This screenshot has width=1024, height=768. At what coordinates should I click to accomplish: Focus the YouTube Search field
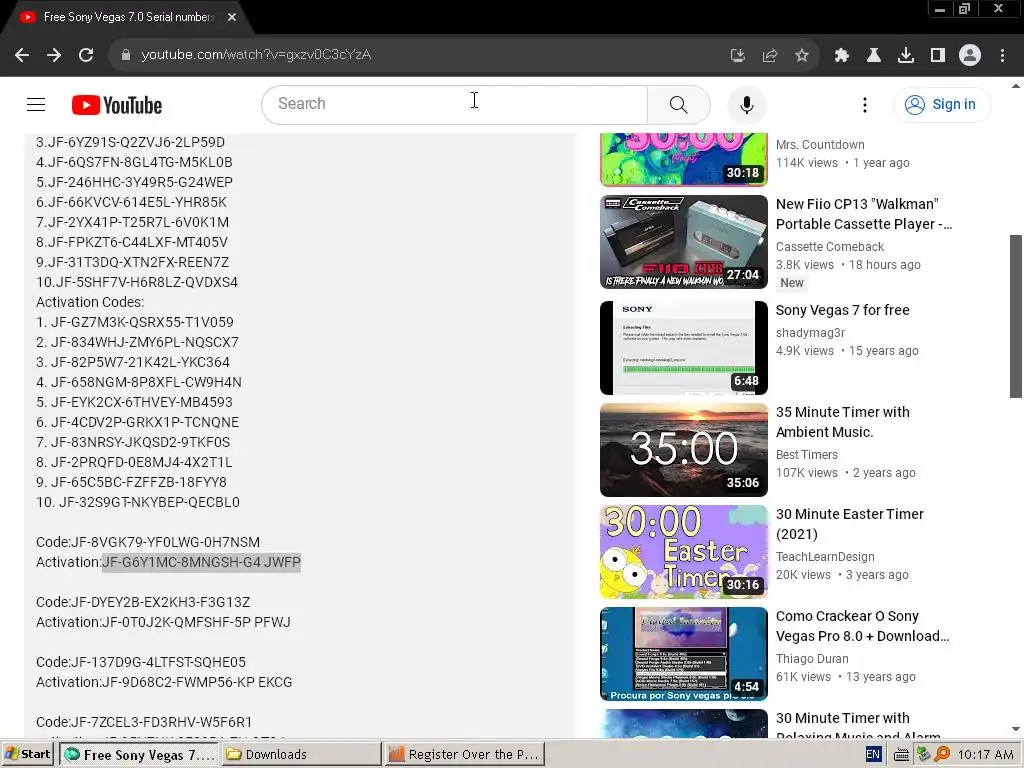click(x=455, y=104)
